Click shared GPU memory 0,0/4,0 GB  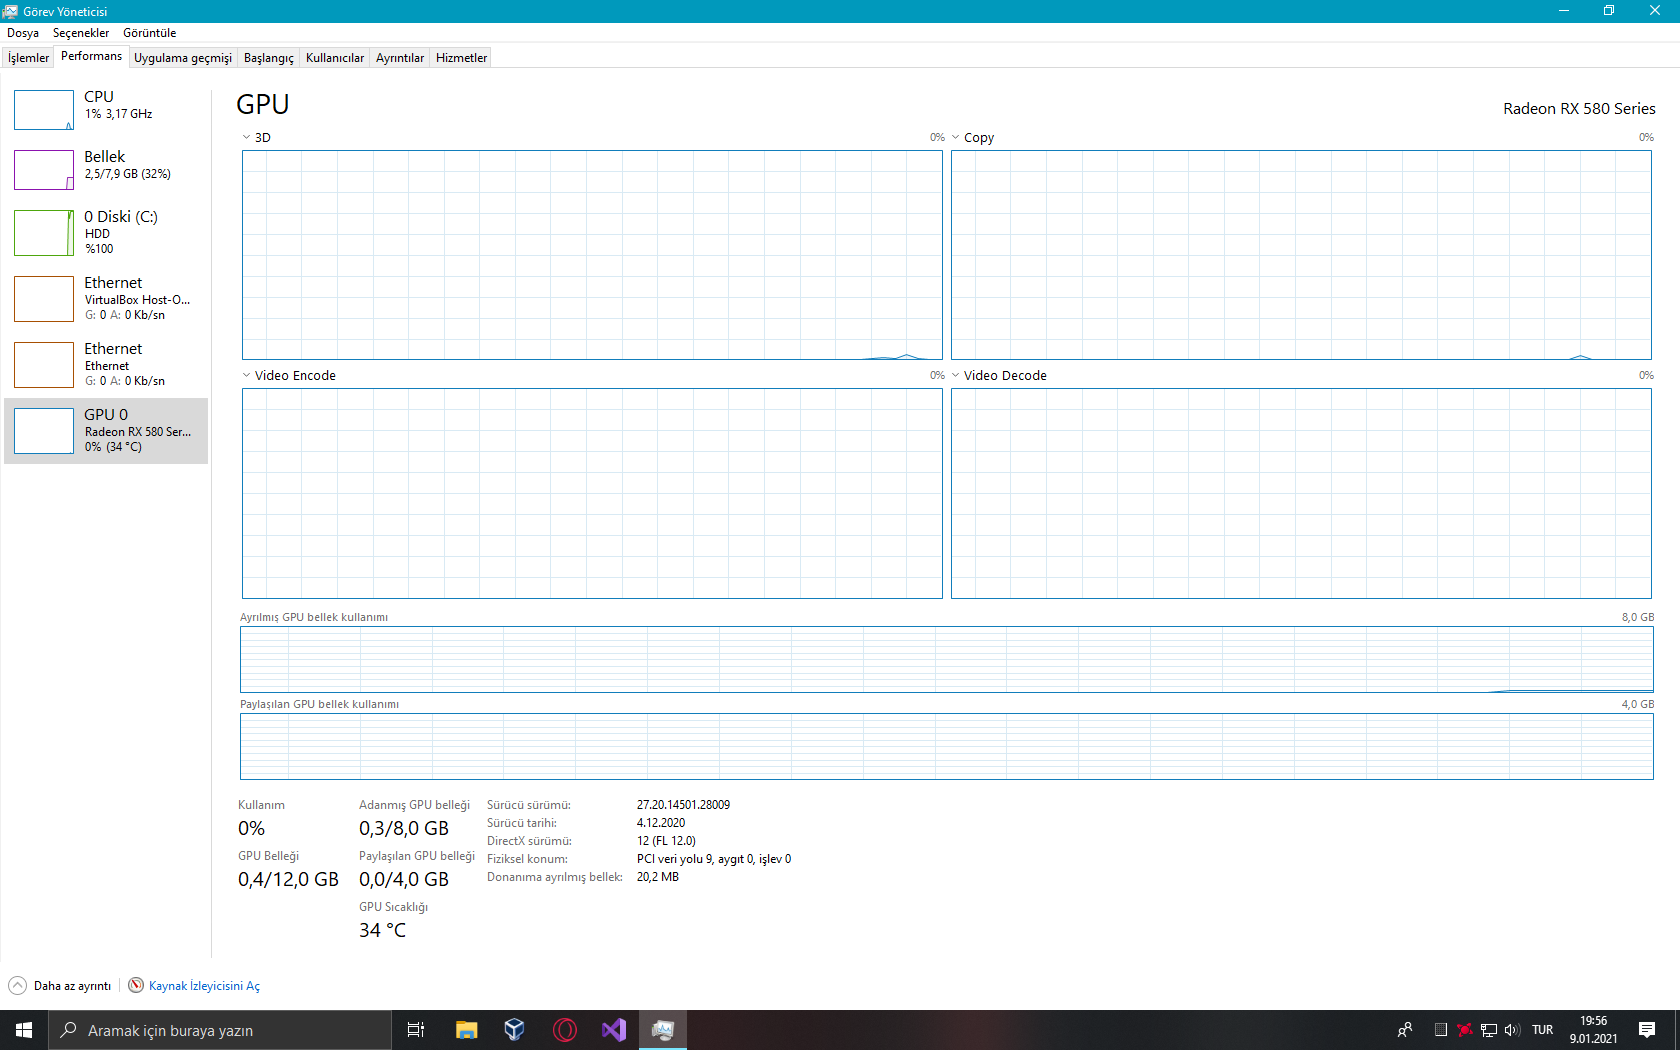404,880
